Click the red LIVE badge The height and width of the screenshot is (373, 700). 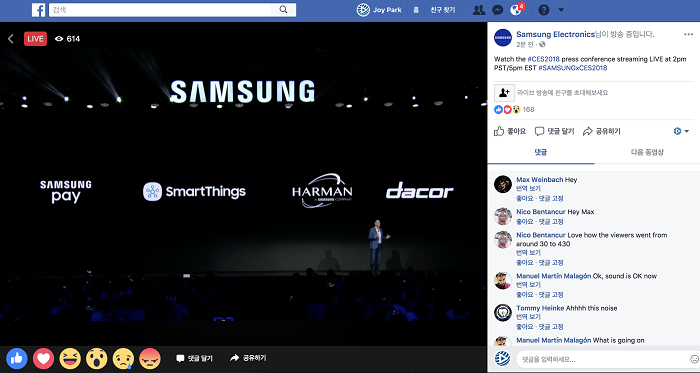35,39
